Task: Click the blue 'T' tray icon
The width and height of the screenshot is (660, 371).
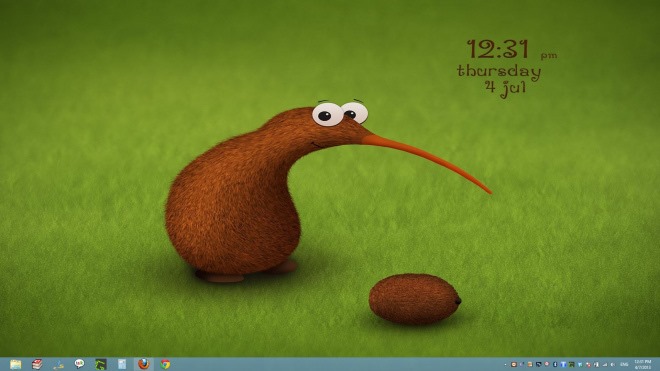Action: click(x=563, y=365)
